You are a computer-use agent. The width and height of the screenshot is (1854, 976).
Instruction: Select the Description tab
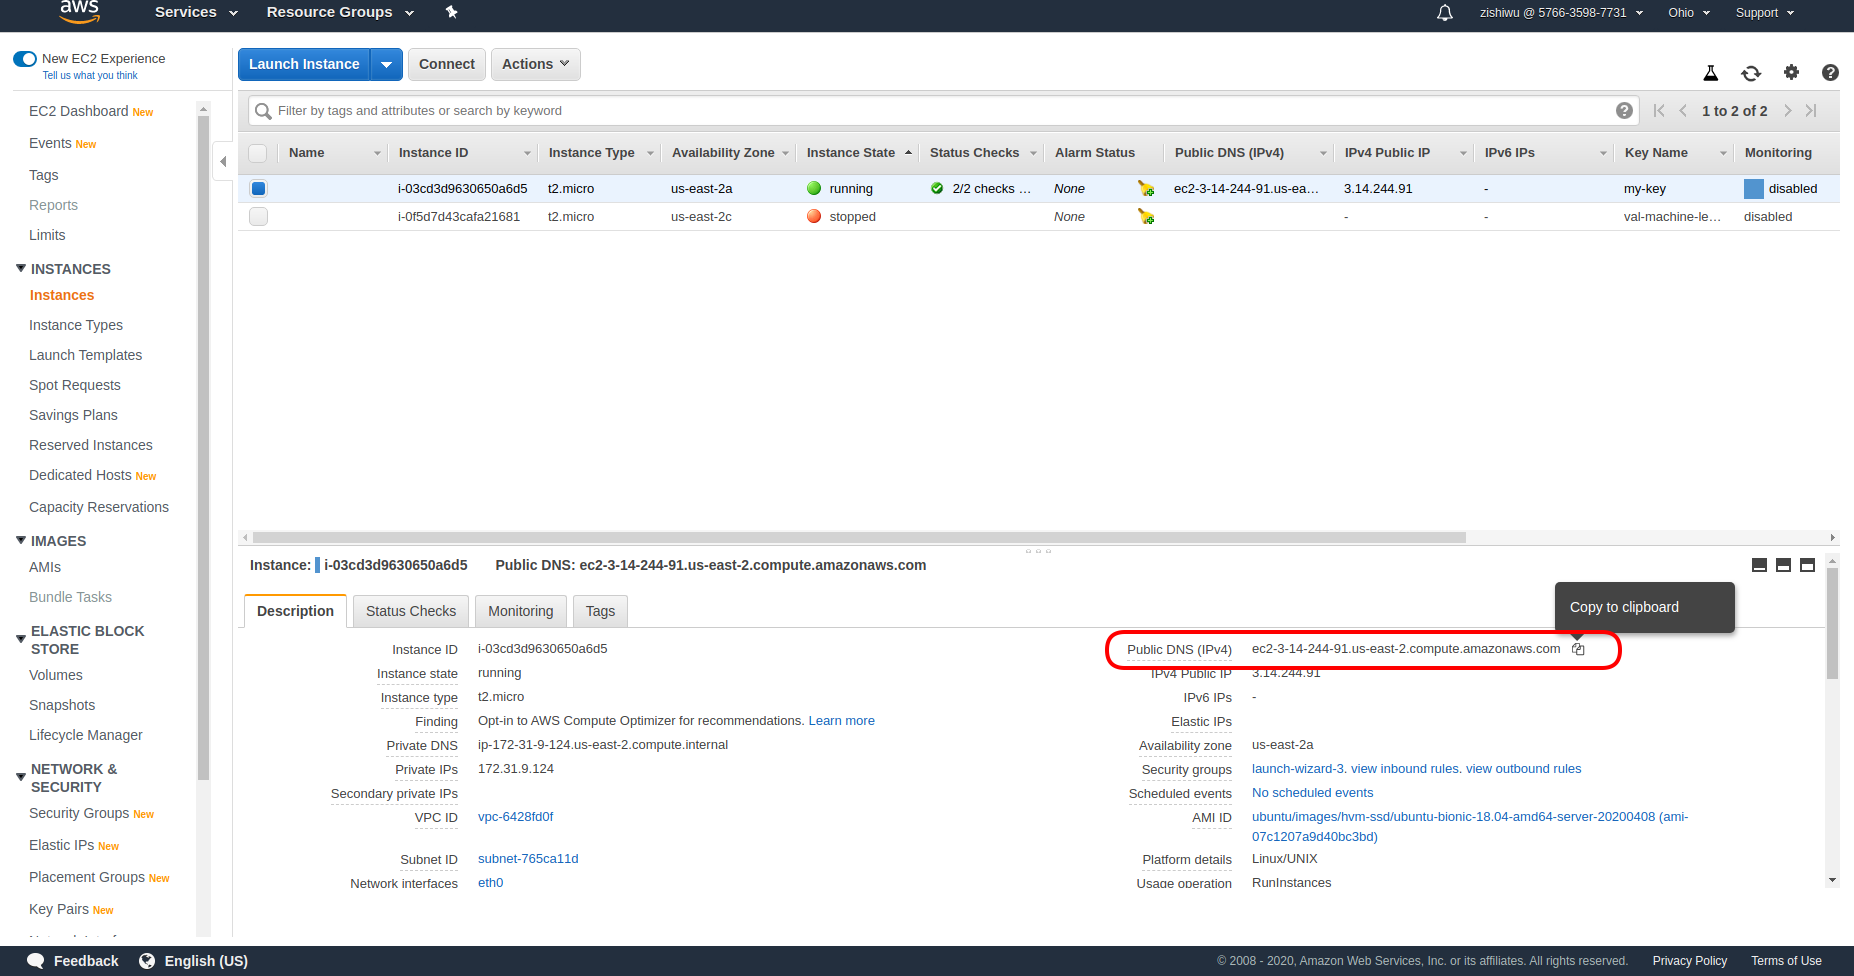295,611
